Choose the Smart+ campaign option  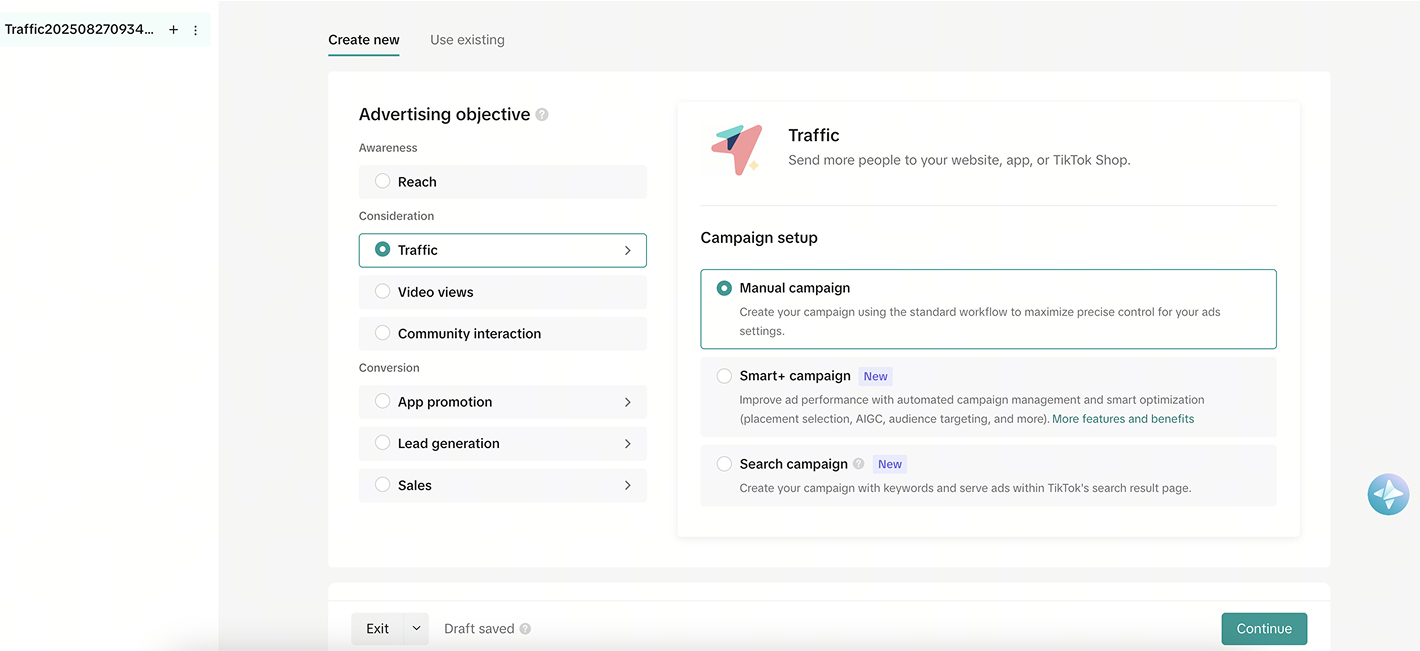[724, 376]
